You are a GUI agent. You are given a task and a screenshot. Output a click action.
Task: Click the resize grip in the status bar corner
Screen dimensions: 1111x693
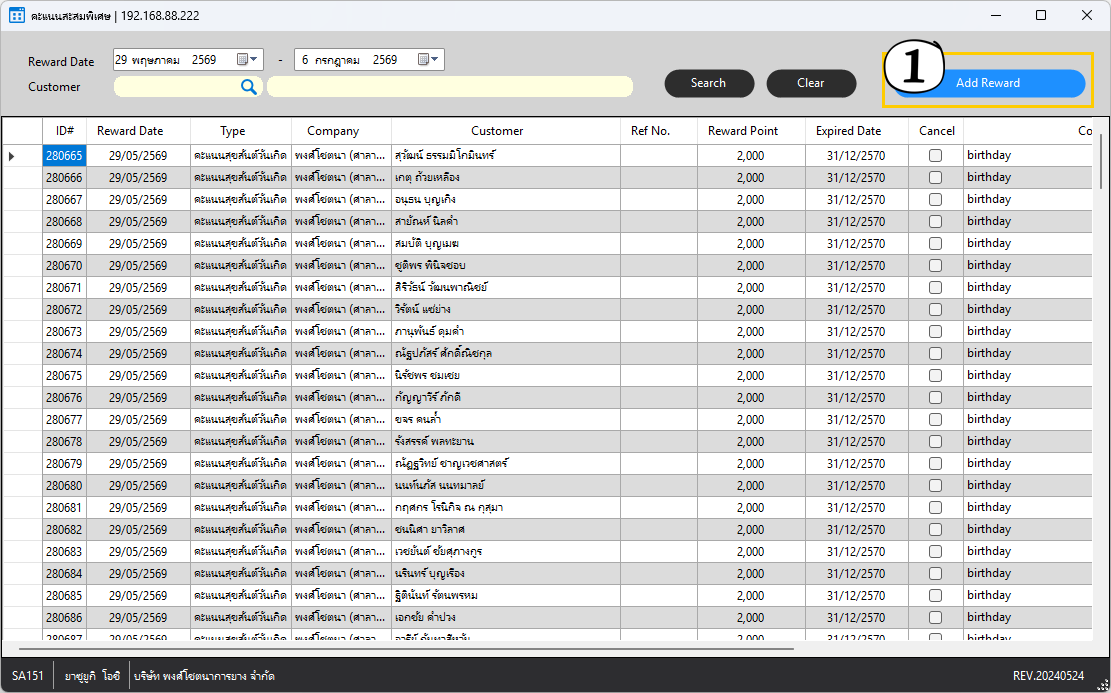pos(1103,685)
